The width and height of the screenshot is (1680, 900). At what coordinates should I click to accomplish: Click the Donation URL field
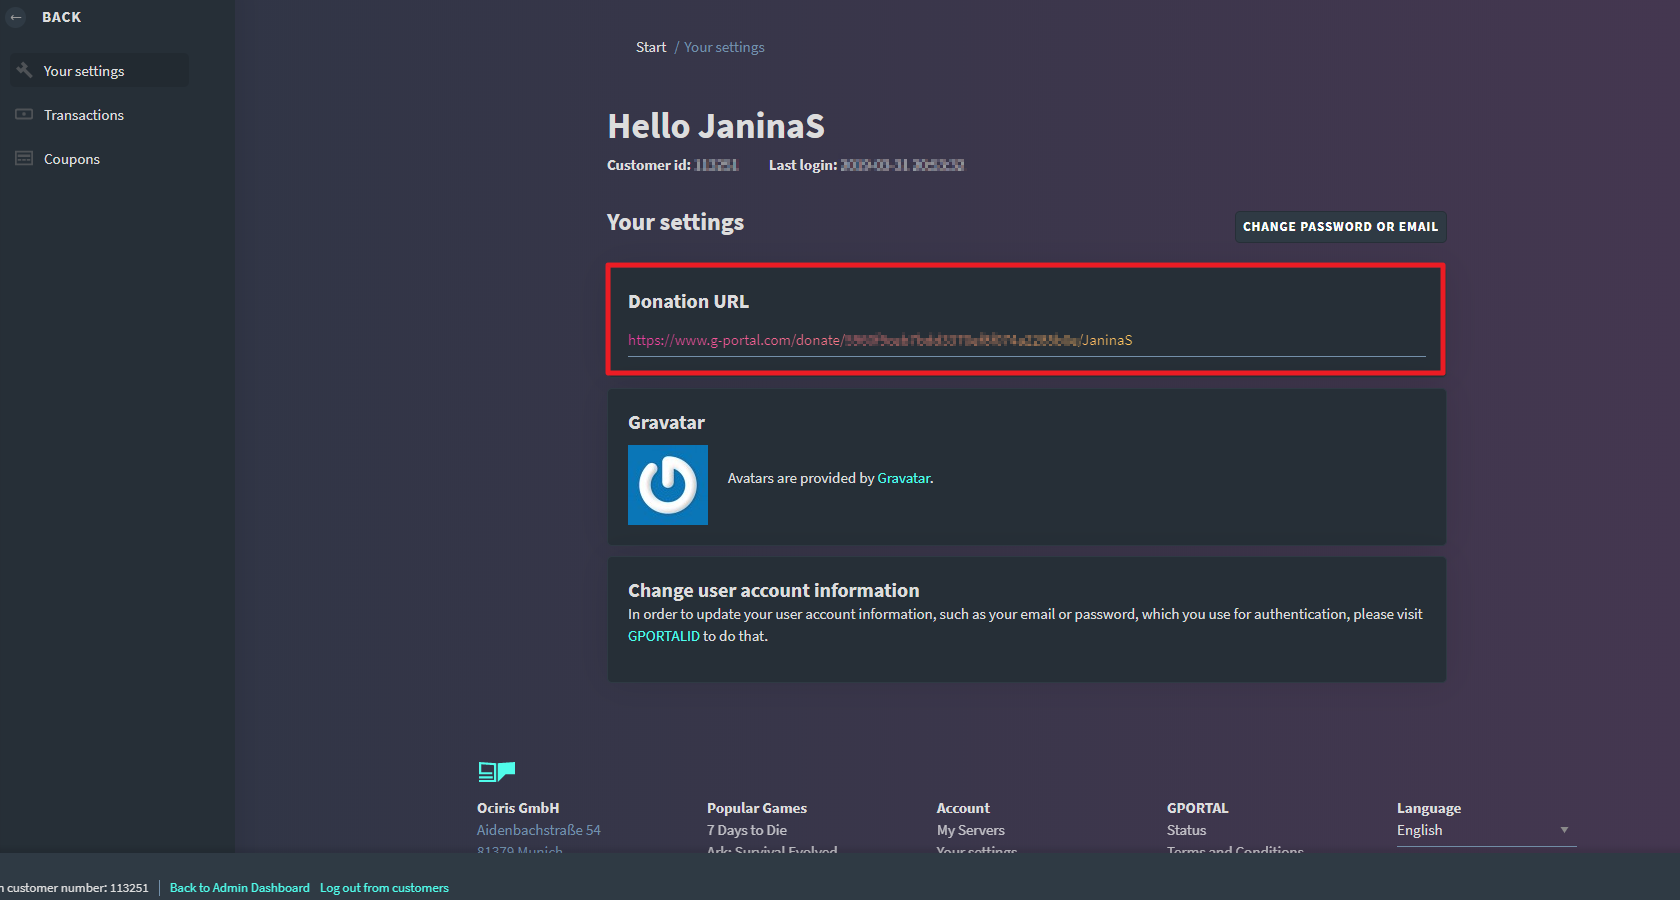1026,340
